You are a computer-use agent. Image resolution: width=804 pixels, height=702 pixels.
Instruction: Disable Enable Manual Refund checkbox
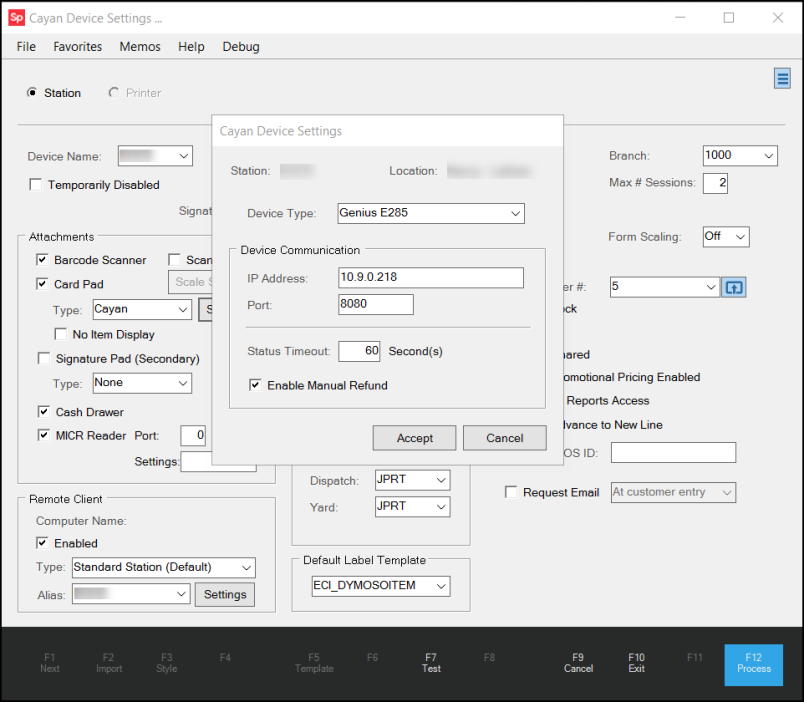pyautogui.click(x=255, y=385)
